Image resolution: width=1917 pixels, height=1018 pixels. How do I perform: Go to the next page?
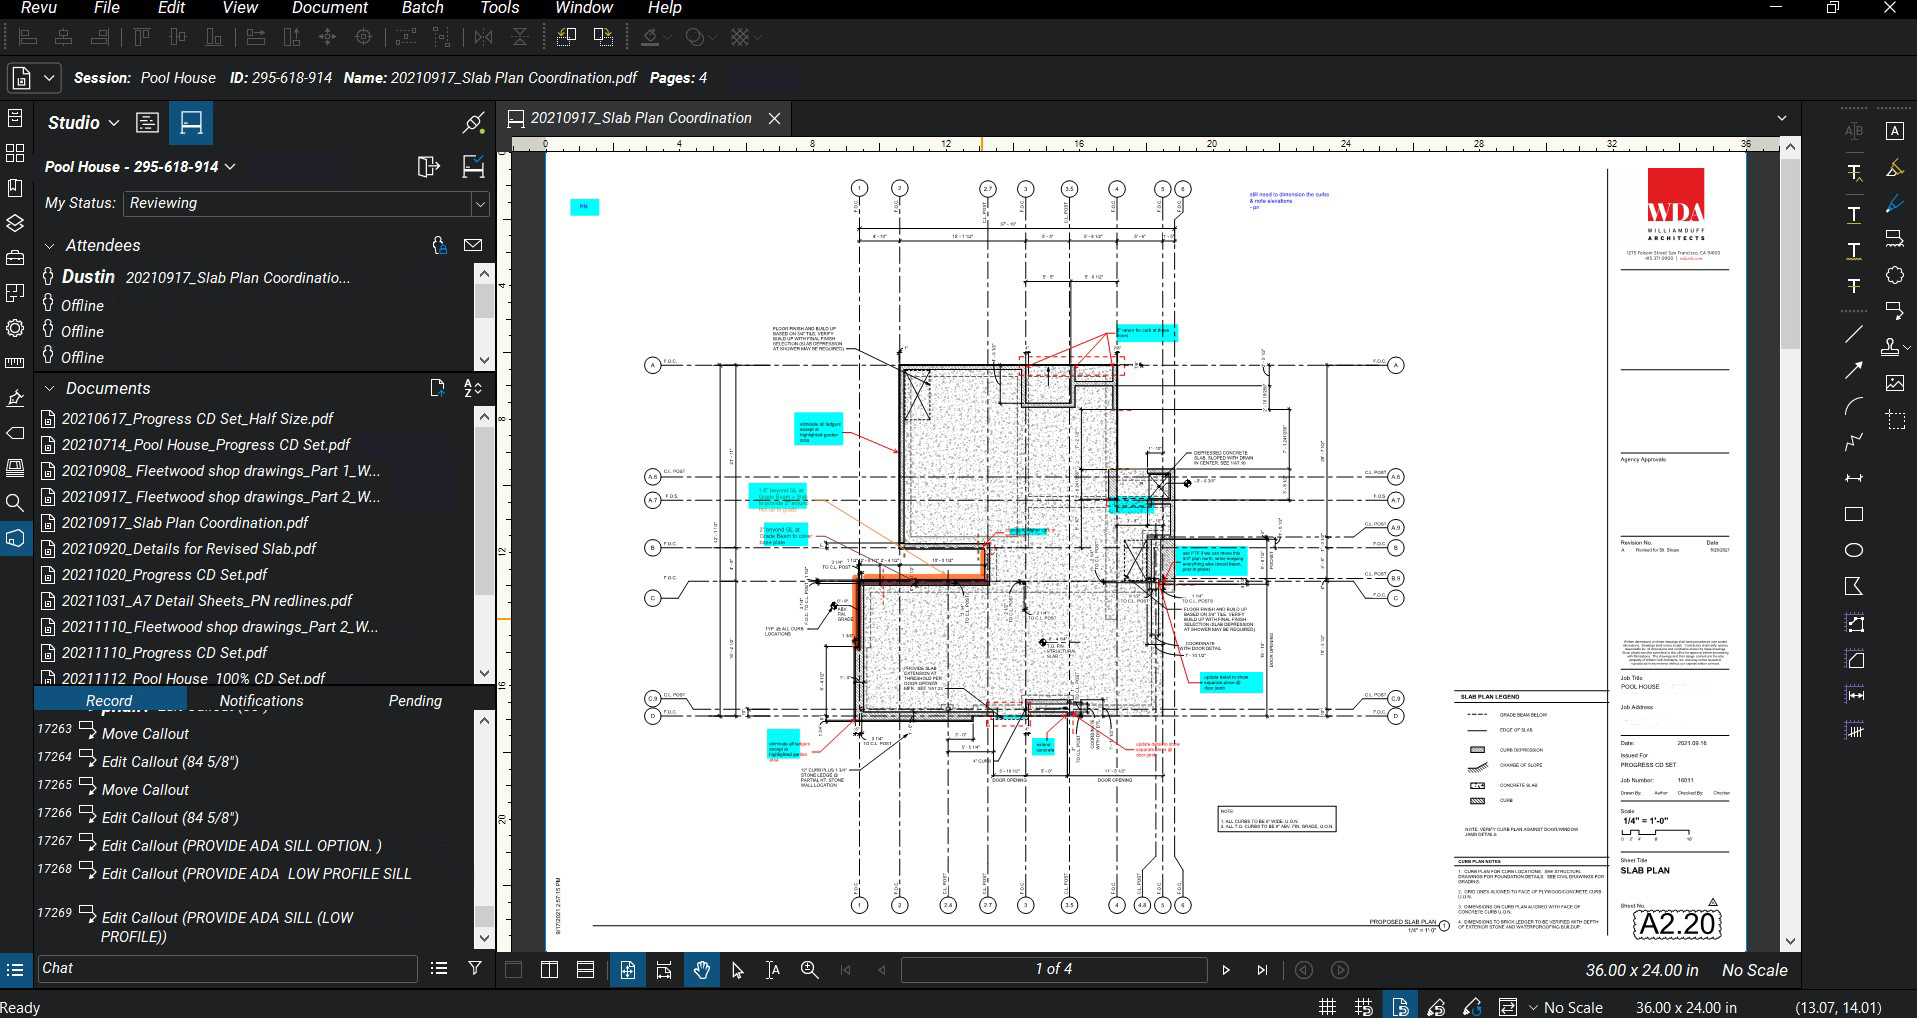pyautogui.click(x=1226, y=970)
